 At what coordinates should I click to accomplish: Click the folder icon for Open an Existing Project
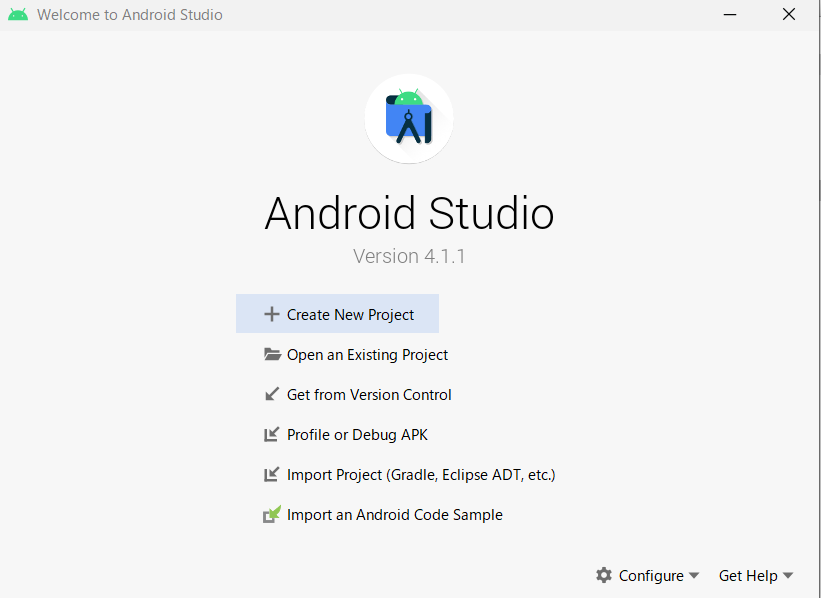click(x=272, y=355)
